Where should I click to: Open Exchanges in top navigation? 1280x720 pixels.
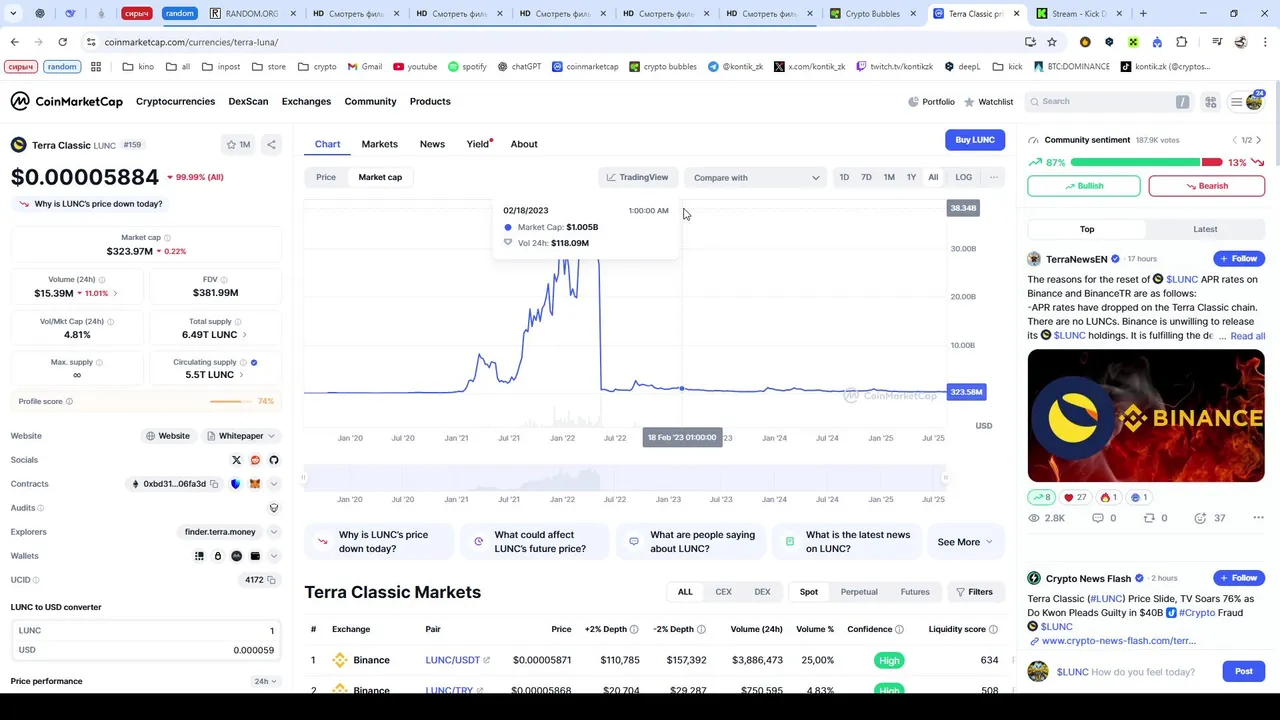(306, 101)
